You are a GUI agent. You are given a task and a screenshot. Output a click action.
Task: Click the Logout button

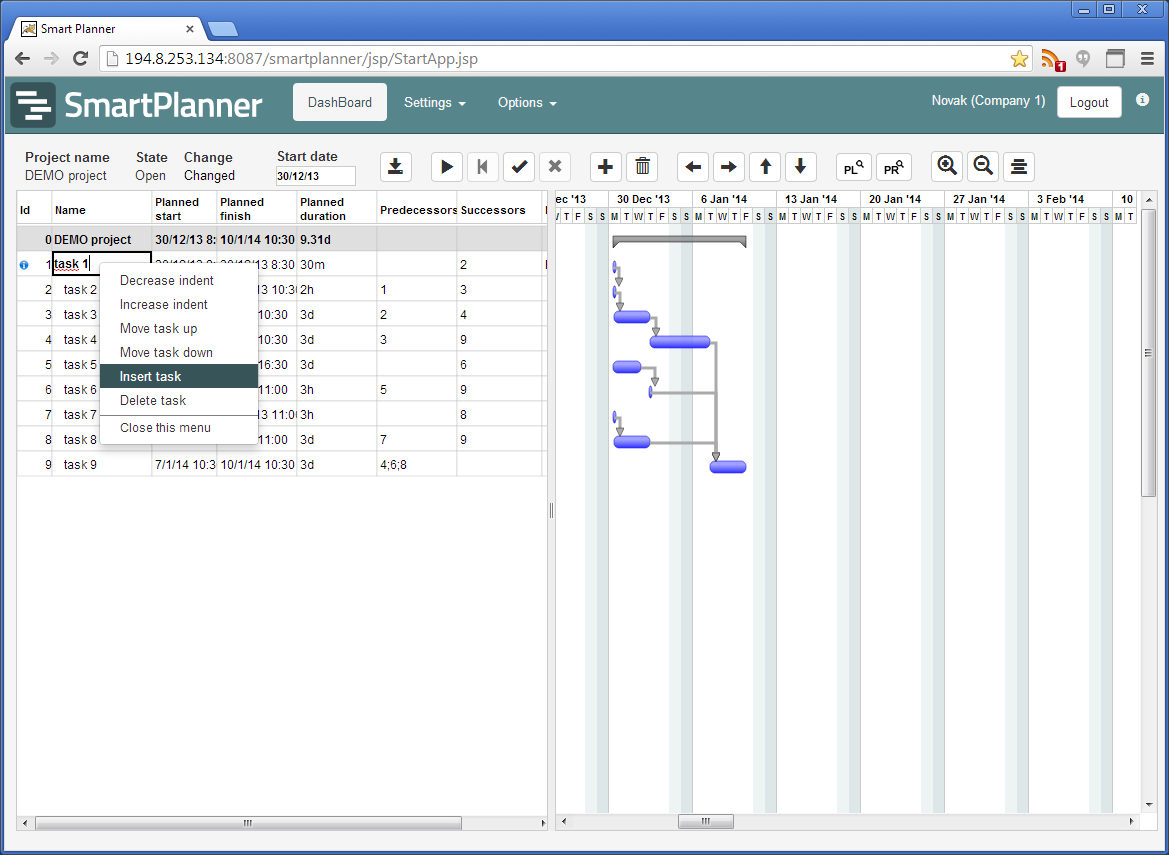pyautogui.click(x=1088, y=102)
